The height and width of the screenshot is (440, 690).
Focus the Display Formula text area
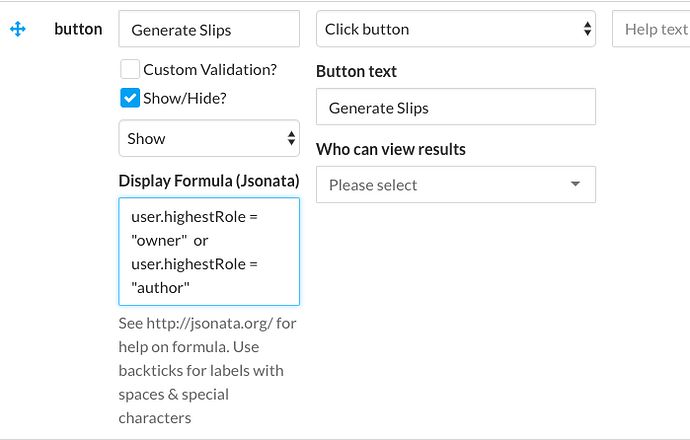(208, 251)
